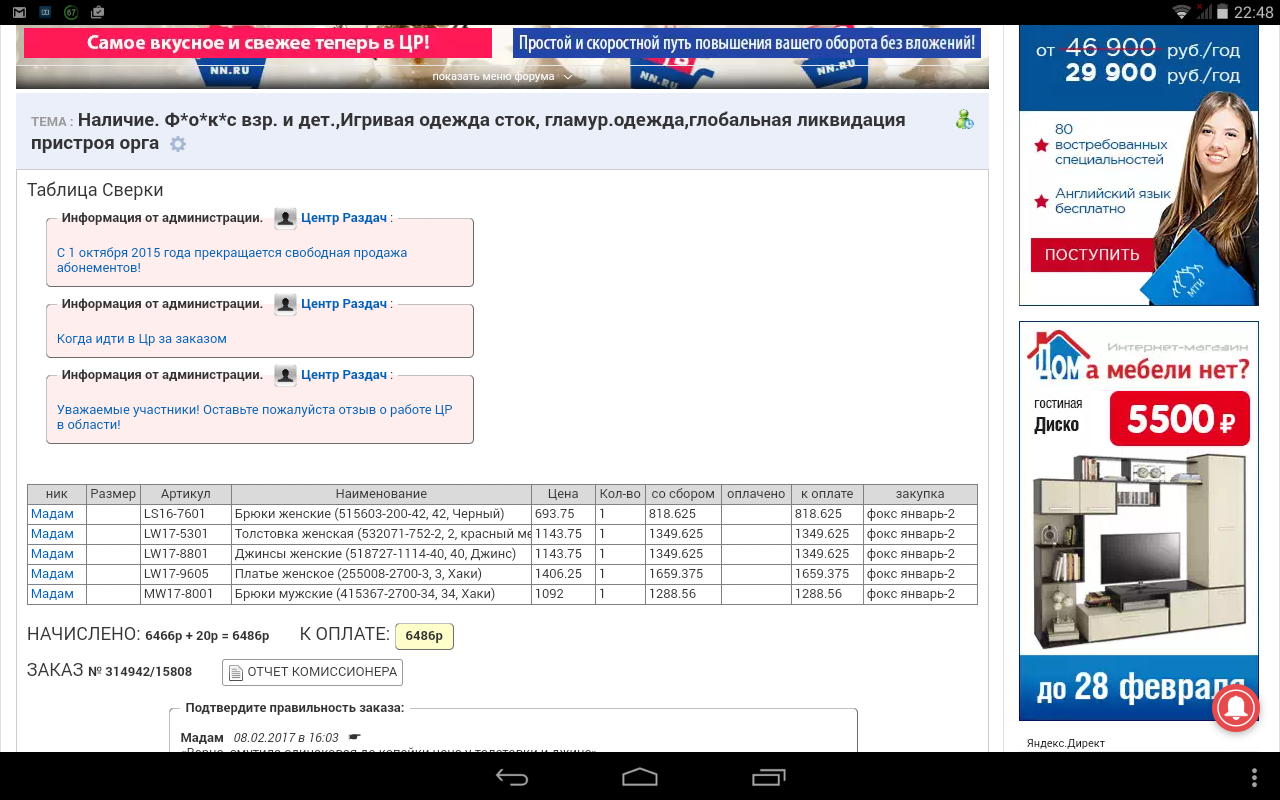Click the 'закупка' column header
The image size is (1280, 800).
920,494
